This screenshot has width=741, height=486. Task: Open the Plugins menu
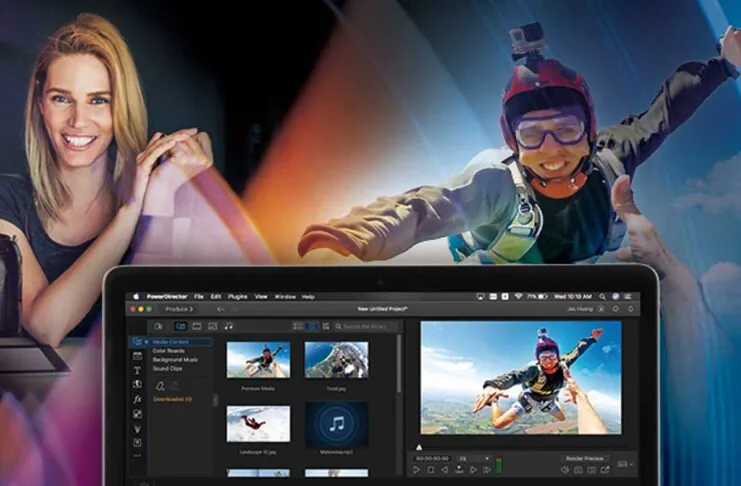[238, 297]
